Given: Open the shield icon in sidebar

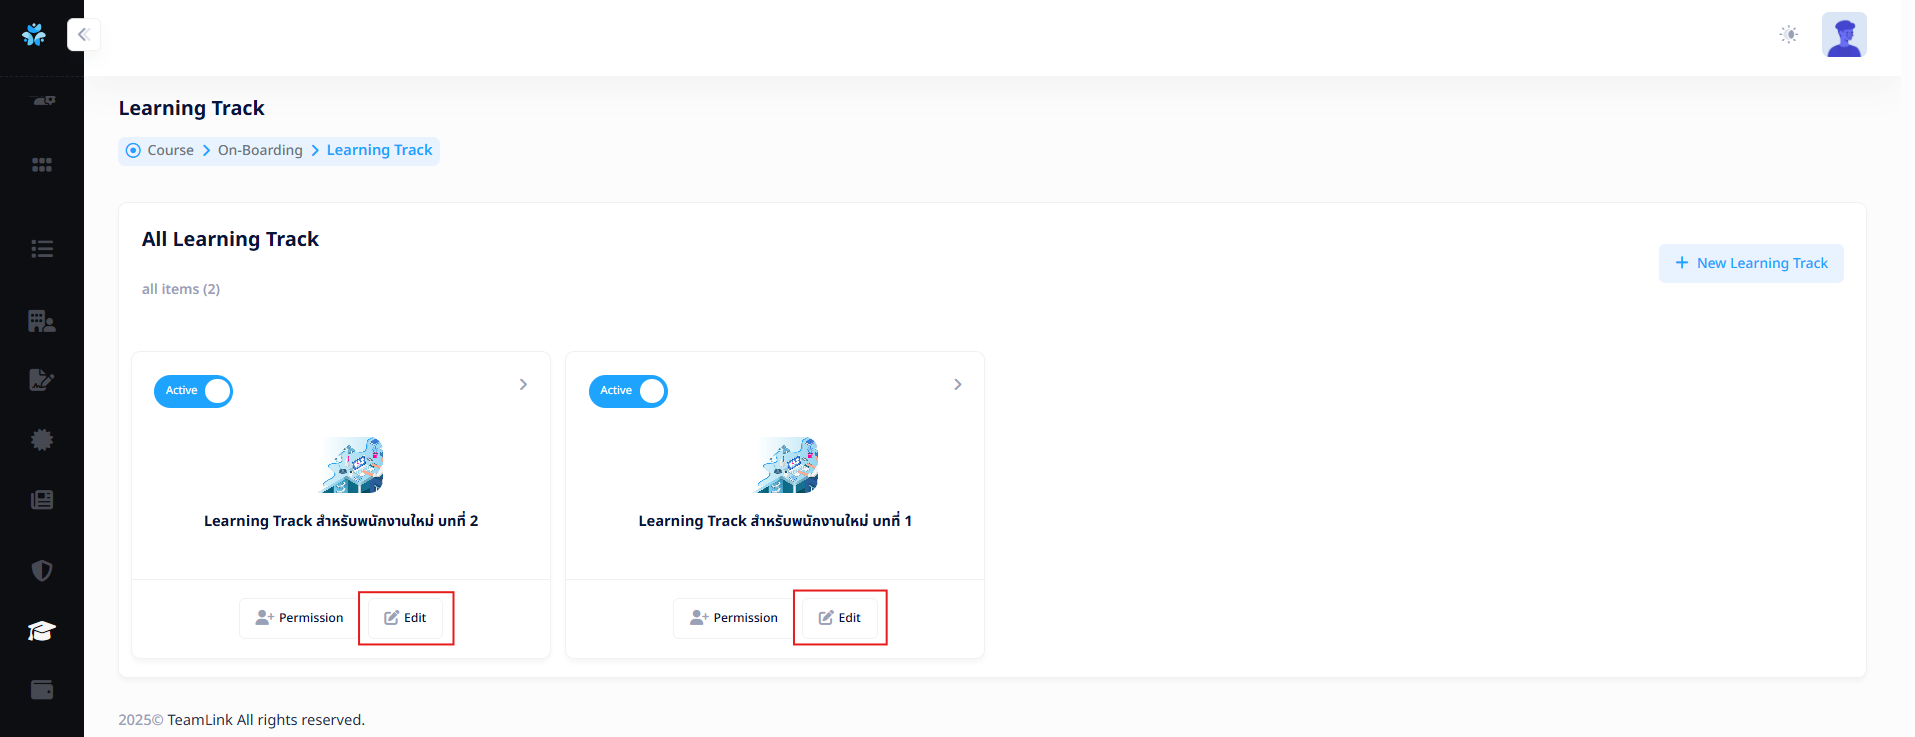Looking at the screenshot, I should (x=42, y=571).
